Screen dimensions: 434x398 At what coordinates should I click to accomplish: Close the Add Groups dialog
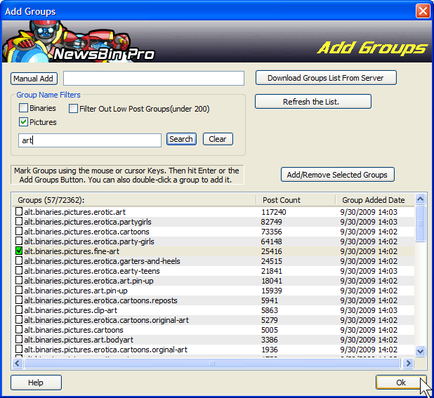pyautogui.click(x=423, y=11)
